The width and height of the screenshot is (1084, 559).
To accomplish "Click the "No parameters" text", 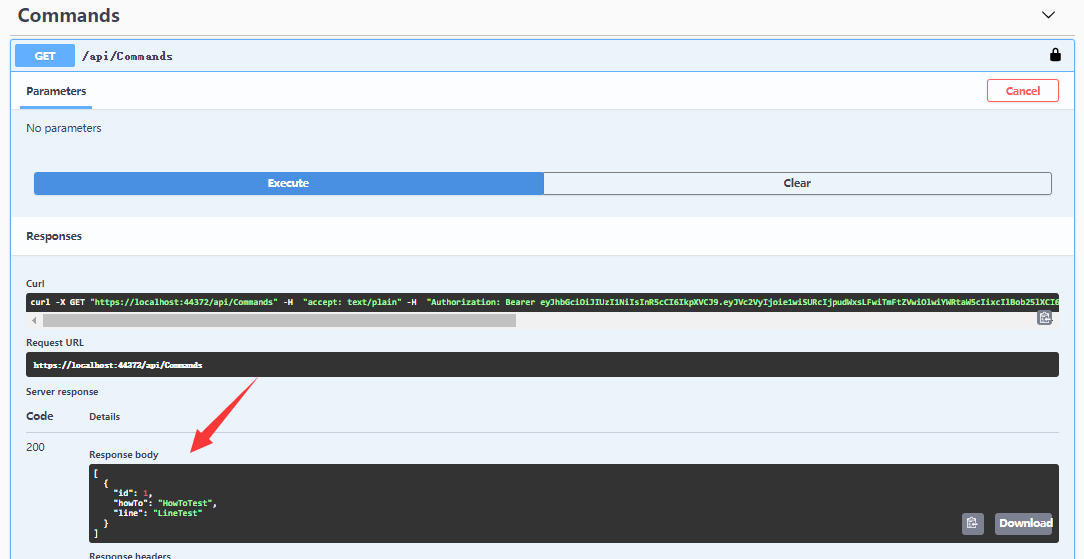I will click(64, 129).
